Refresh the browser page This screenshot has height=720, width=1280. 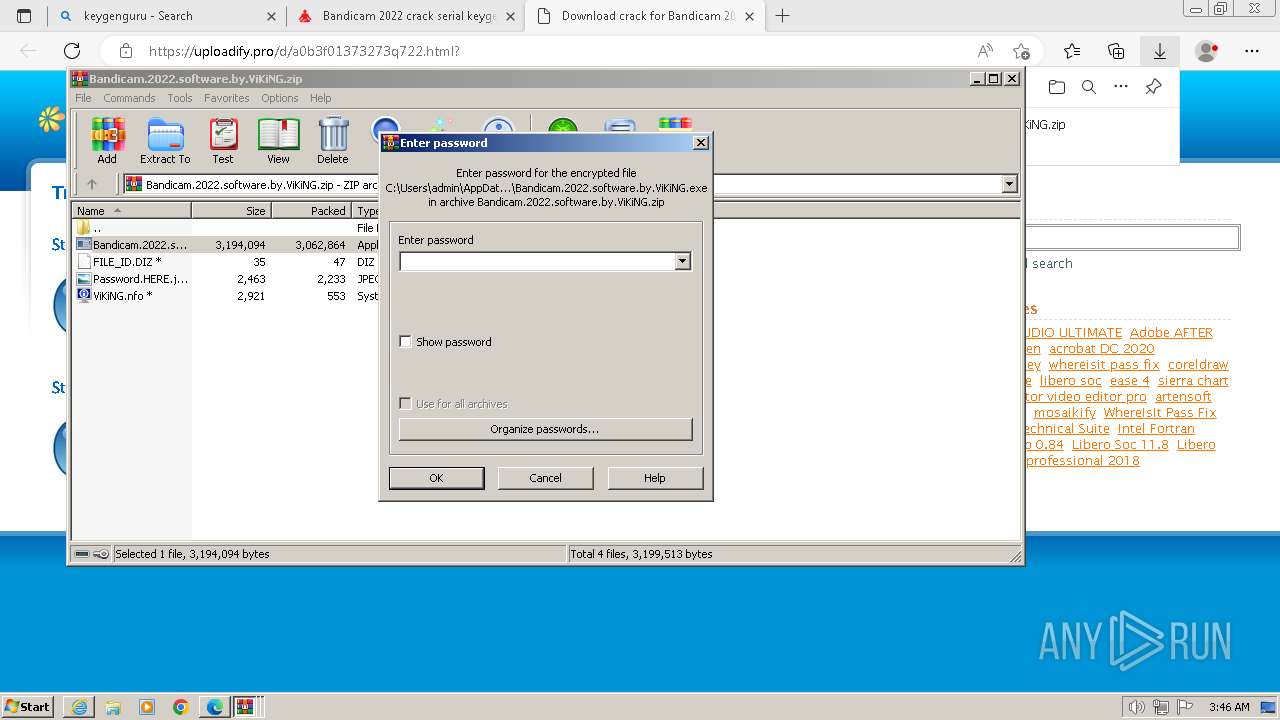pos(72,51)
